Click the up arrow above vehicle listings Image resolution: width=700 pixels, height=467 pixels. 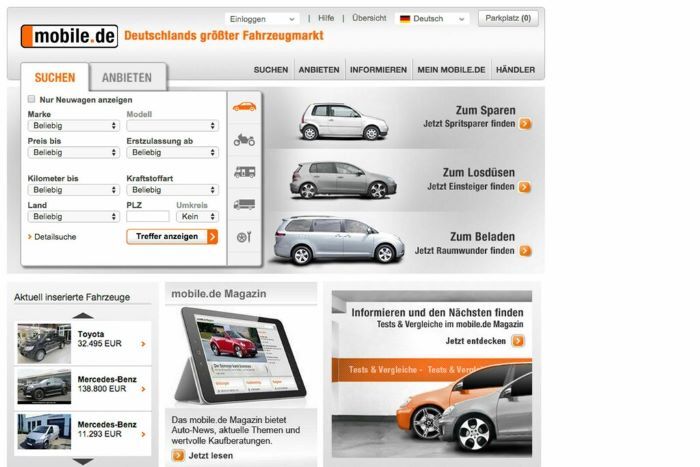[83, 316]
